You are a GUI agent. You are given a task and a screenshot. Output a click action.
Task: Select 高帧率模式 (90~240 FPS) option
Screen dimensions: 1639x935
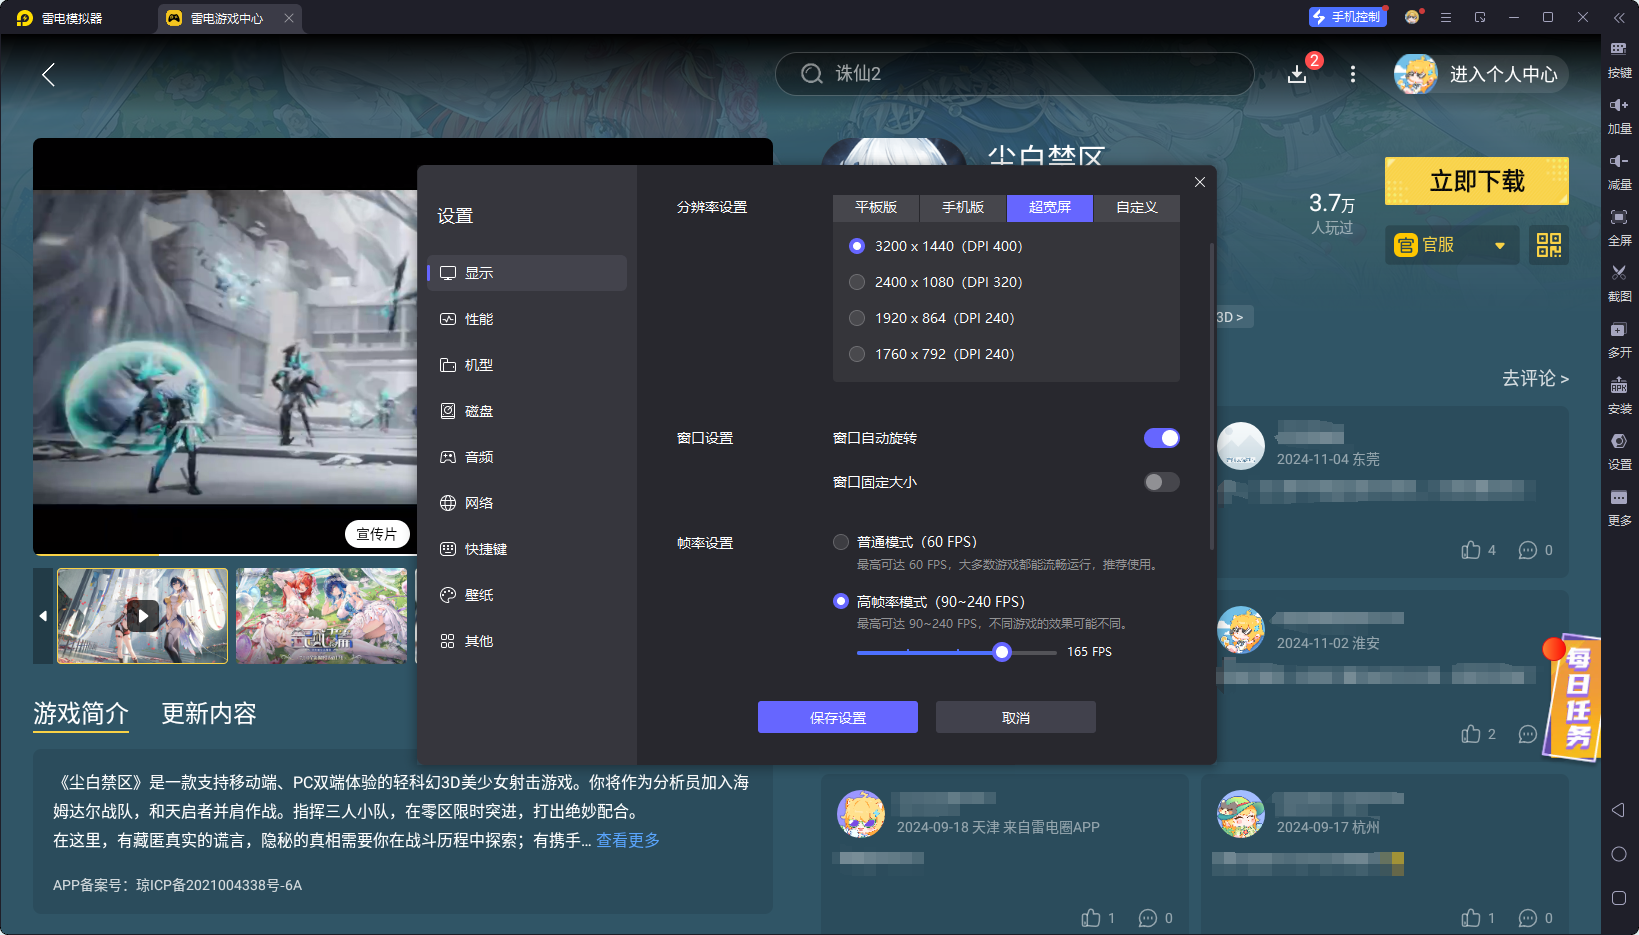pyautogui.click(x=841, y=601)
